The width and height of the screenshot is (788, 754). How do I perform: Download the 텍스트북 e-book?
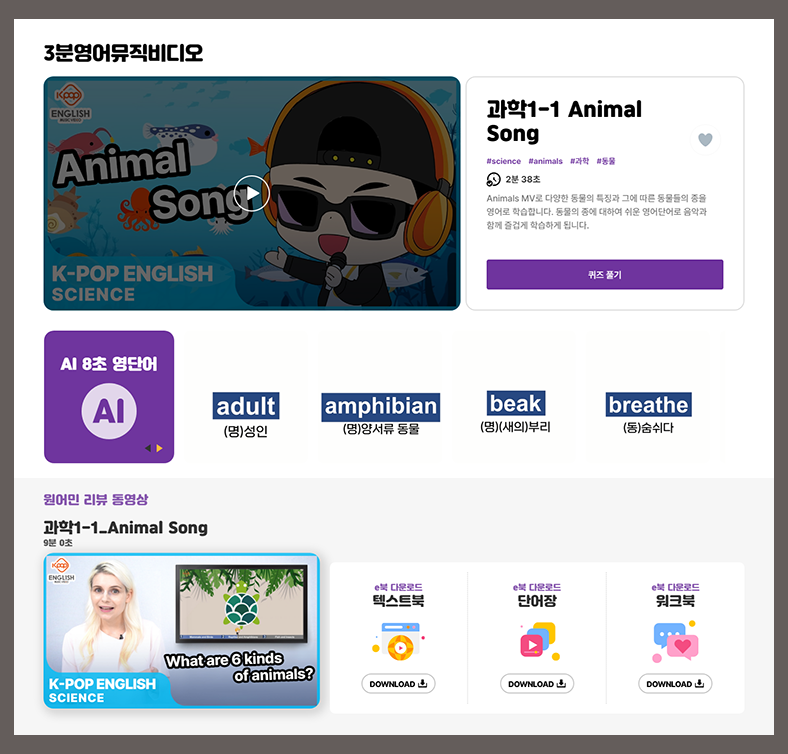coord(398,684)
